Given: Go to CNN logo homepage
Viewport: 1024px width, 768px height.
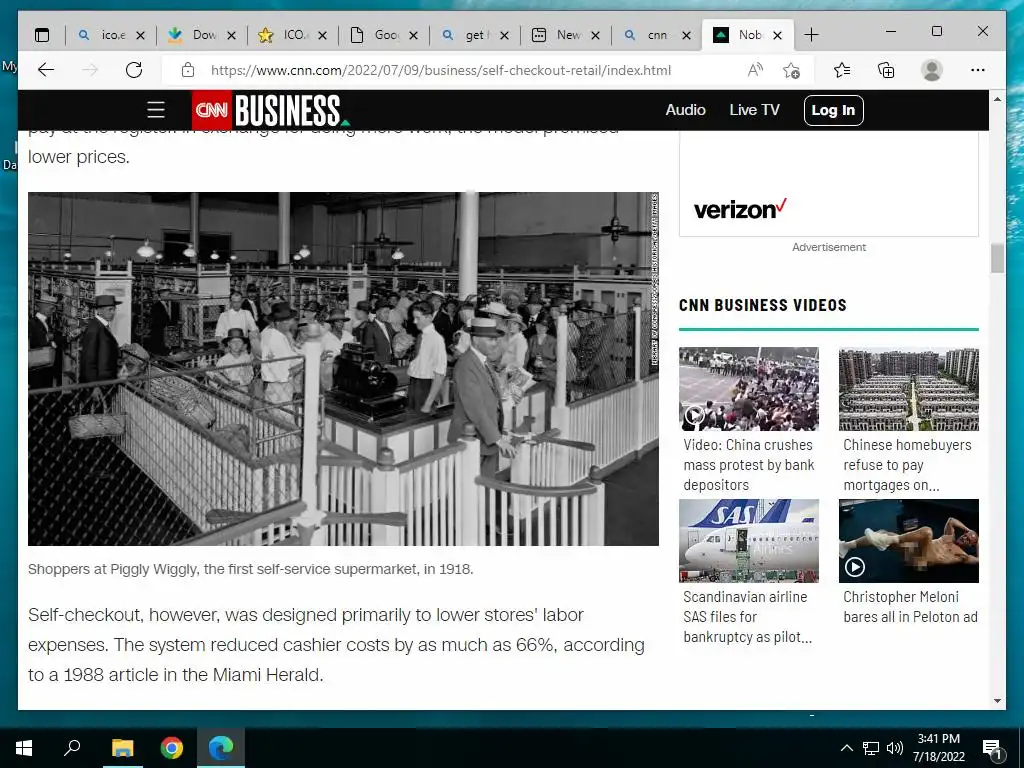Looking at the screenshot, I should (x=212, y=110).
